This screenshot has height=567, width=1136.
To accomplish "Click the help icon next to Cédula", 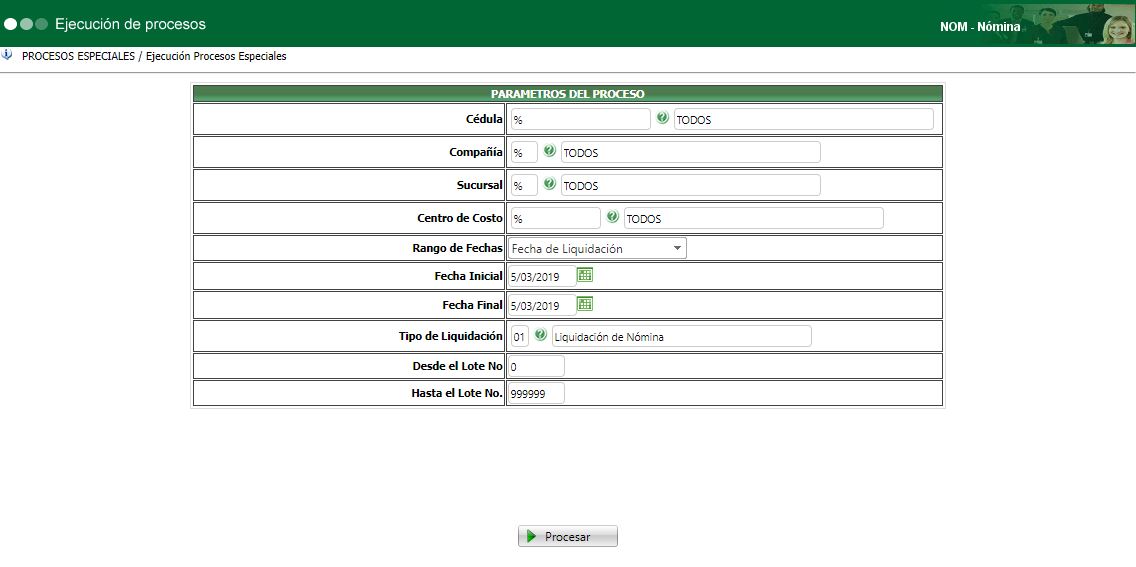I will pyautogui.click(x=662, y=118).
